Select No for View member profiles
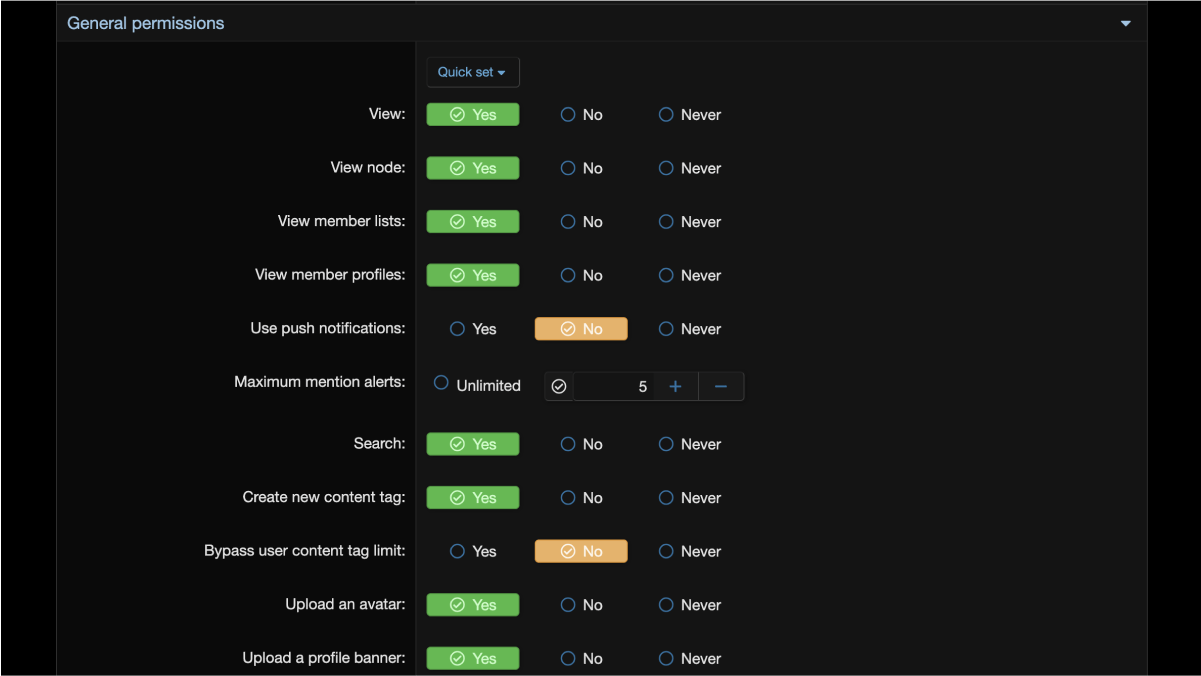The width and height of the screenshot is (1201, 676). click(581, 275)
